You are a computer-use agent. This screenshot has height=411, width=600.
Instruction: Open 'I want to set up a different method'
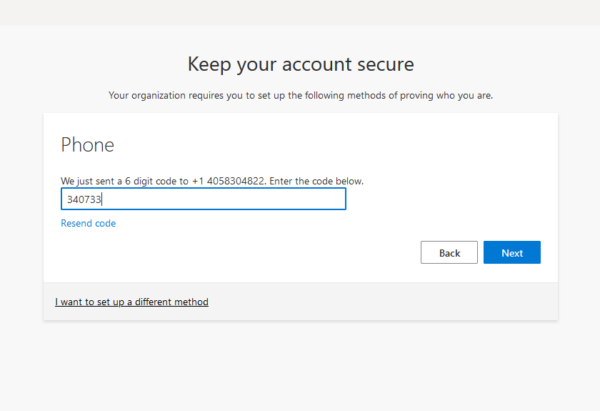(x=132, y=301)
